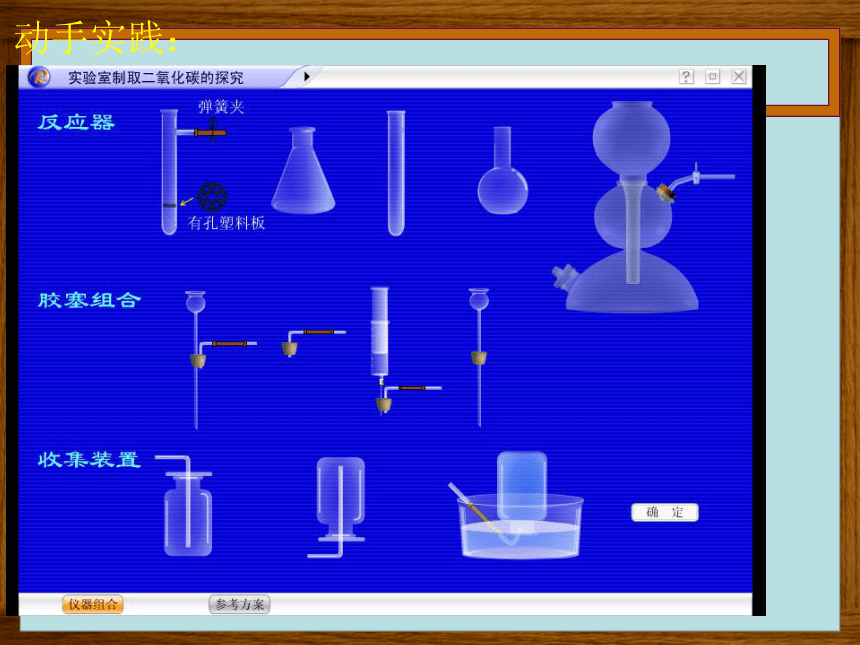Click the perforated plastic plate disc

click(212, 196)
